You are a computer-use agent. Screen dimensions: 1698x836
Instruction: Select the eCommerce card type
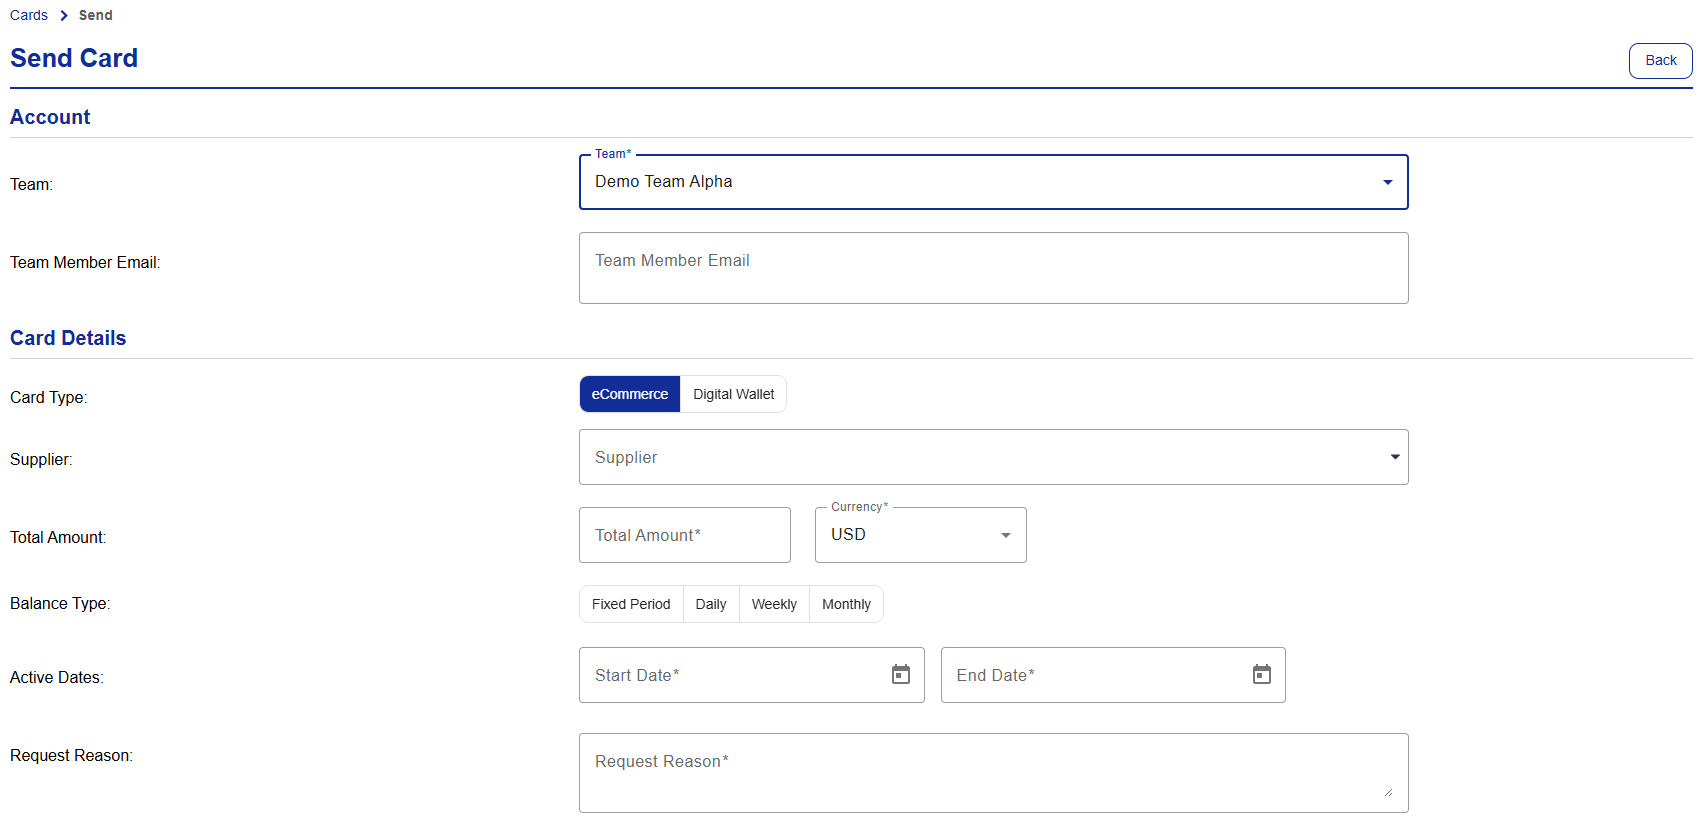[x=630, y=394]
